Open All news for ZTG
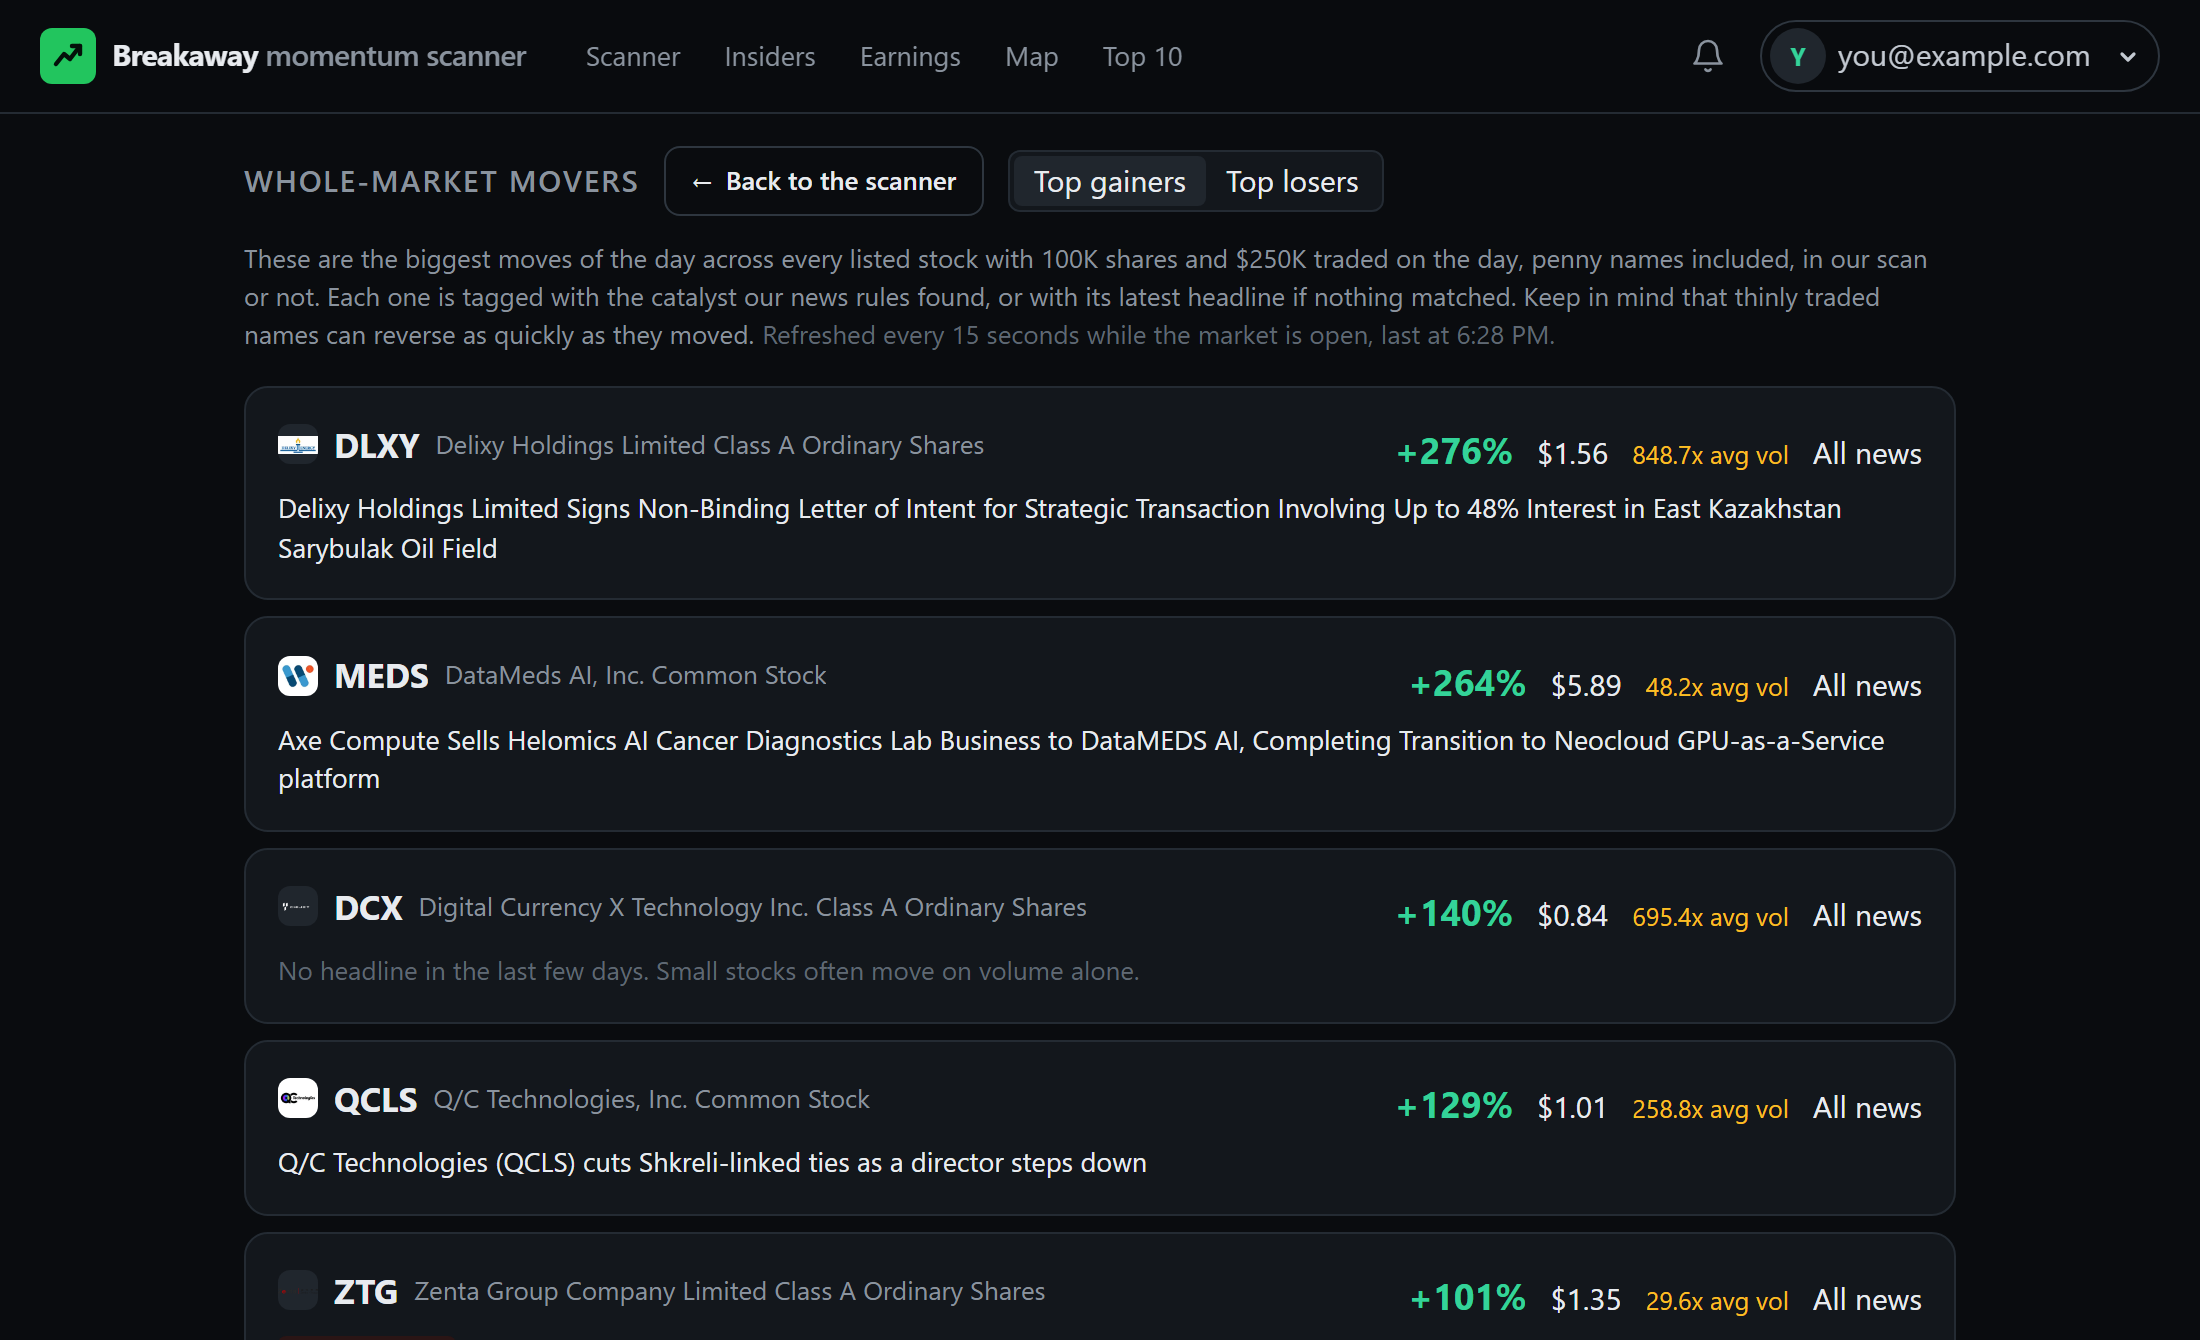 point(1867,1300)
